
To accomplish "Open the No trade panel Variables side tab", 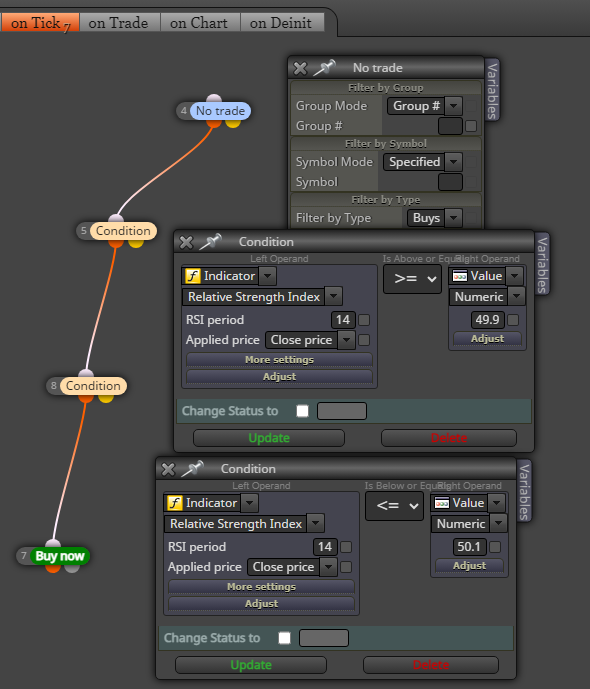I will tap(493, 91).
